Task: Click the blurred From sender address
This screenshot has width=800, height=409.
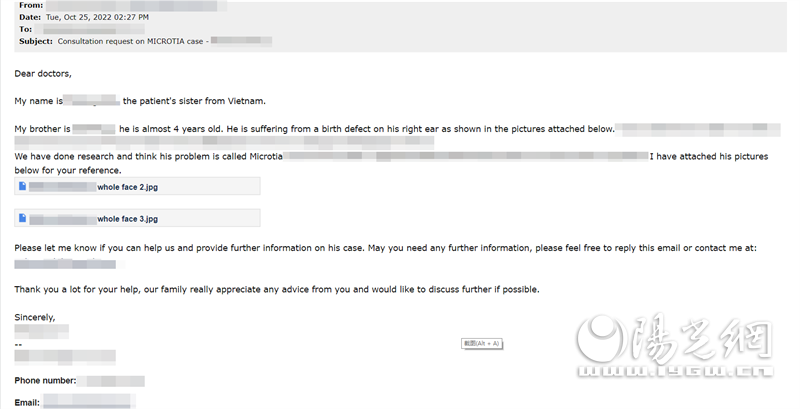Action: [x=135, y=6]
